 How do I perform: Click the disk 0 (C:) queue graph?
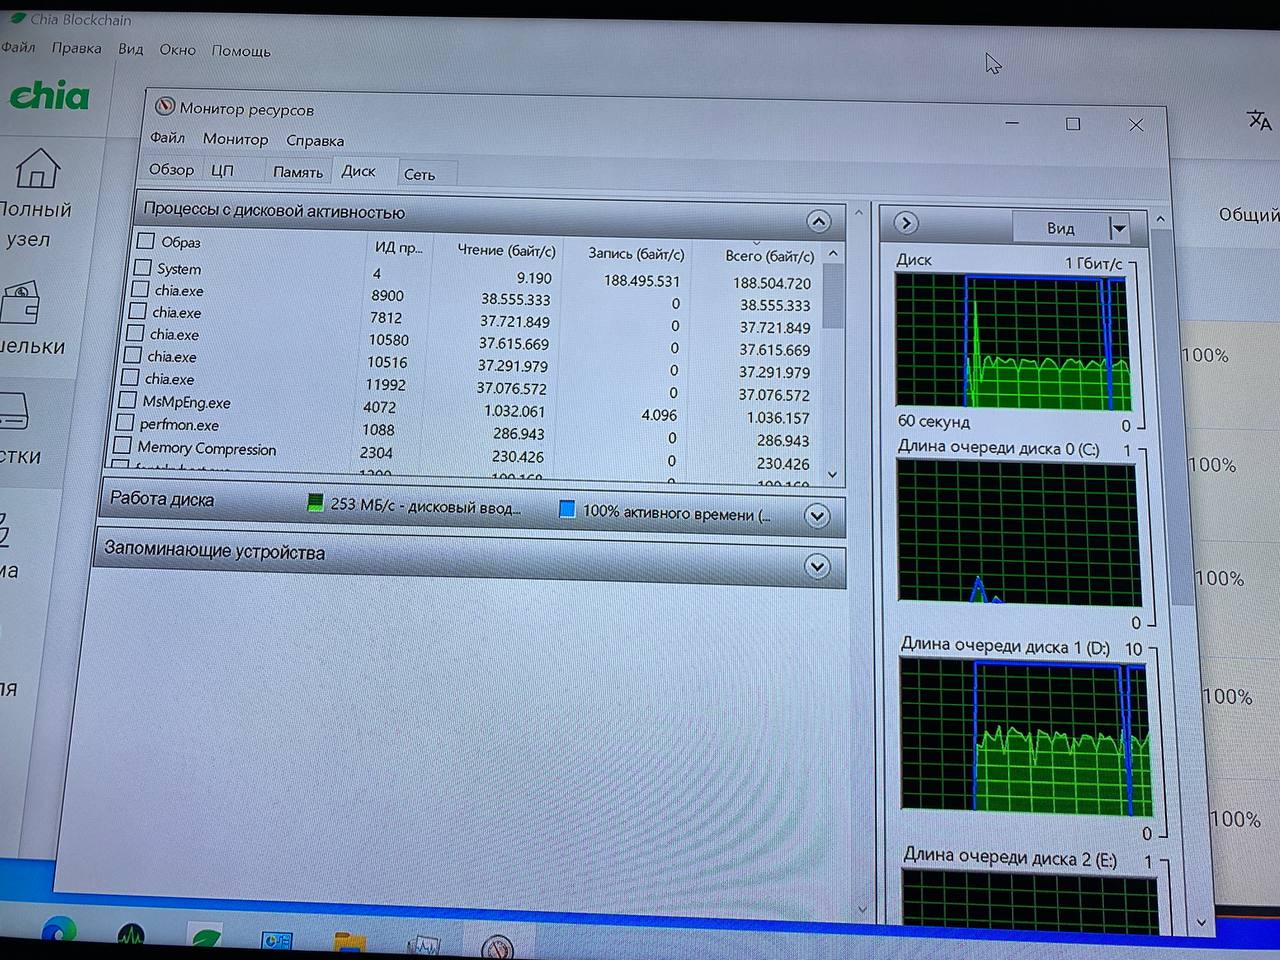[x=1018, y=533]
